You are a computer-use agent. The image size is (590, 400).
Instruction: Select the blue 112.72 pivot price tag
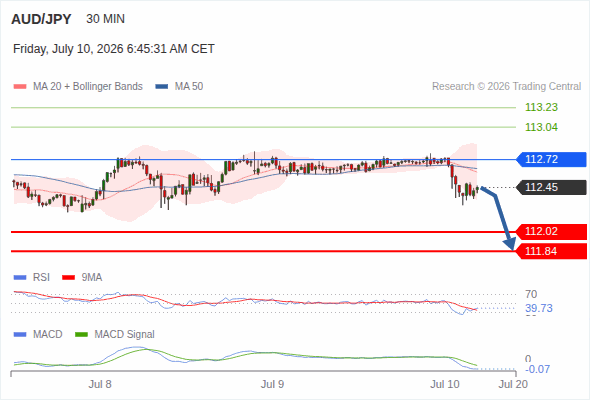point(551,159)
